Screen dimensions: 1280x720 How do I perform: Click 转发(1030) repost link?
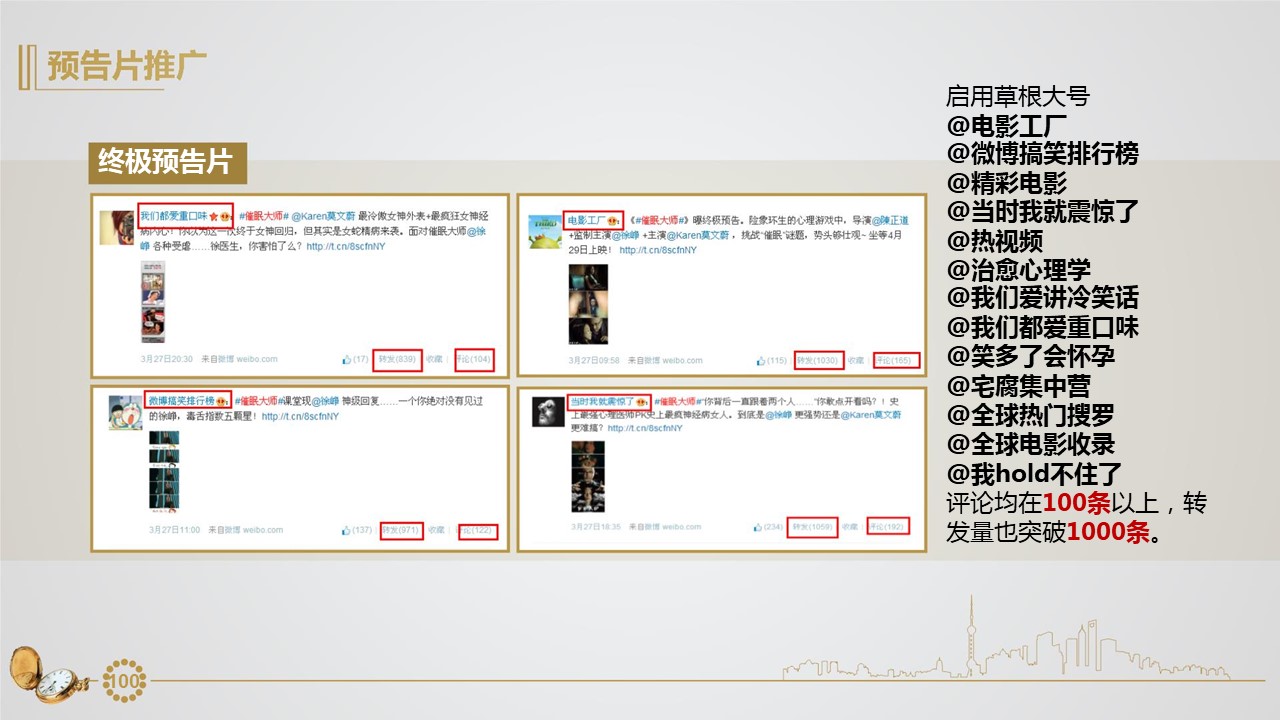(817, 360)
